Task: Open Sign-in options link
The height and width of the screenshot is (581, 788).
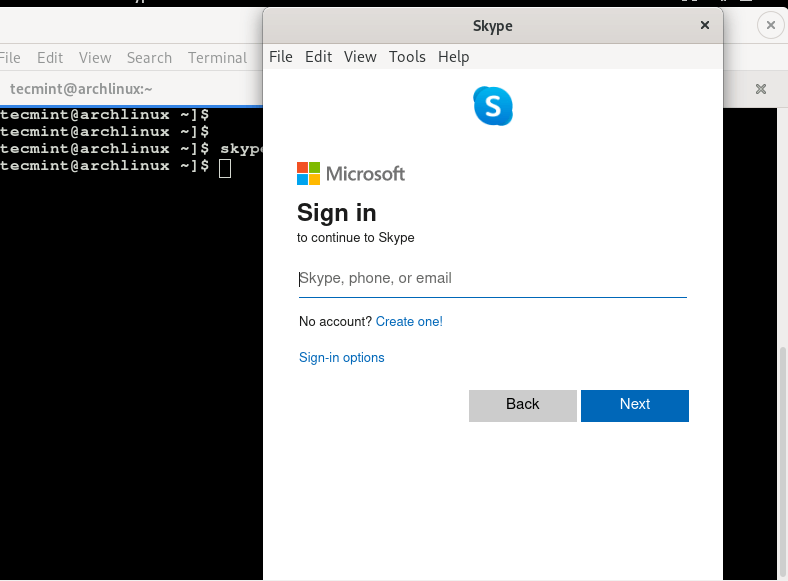Action: [x=342, y=357]
